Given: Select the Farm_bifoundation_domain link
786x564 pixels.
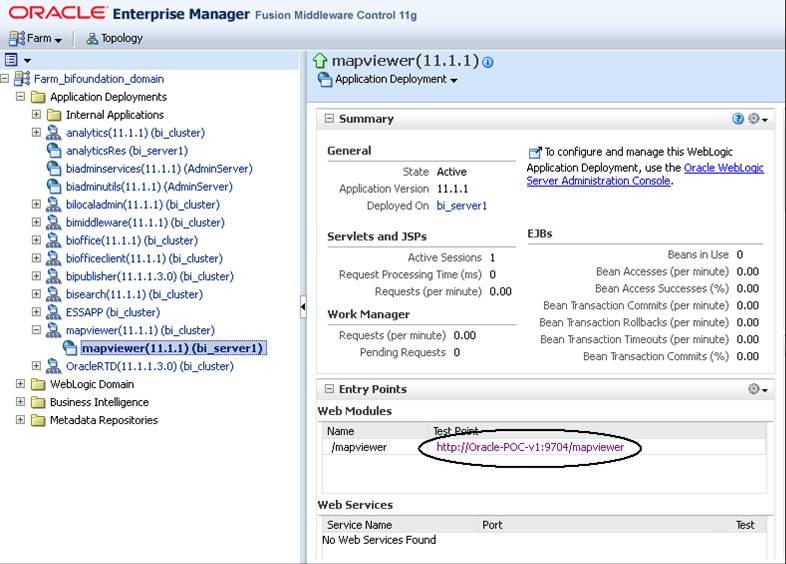Looking at the screenshot, I should [x=99, y=79].
